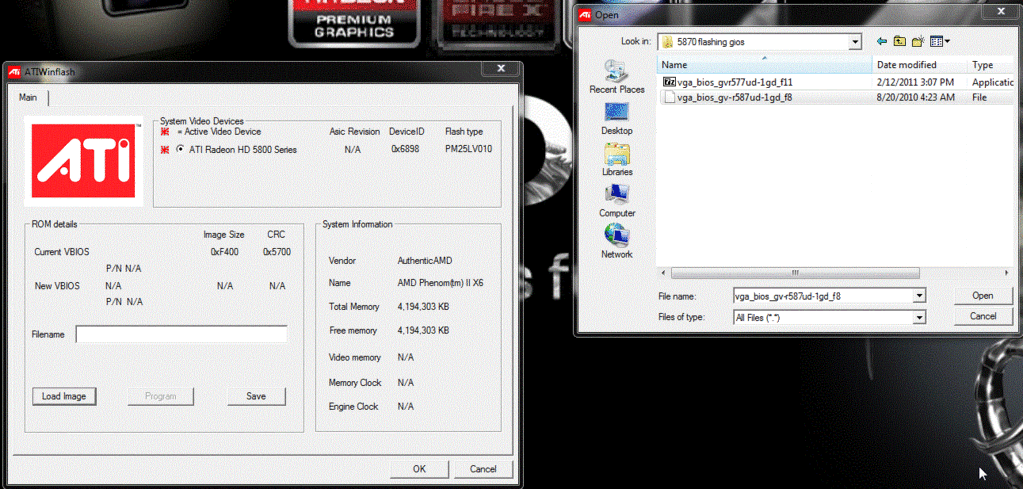Screen dimensions: 1023x489
Task: Open Libraries in the sidebar
Action: pyautogui.click(x=617, y=160)
